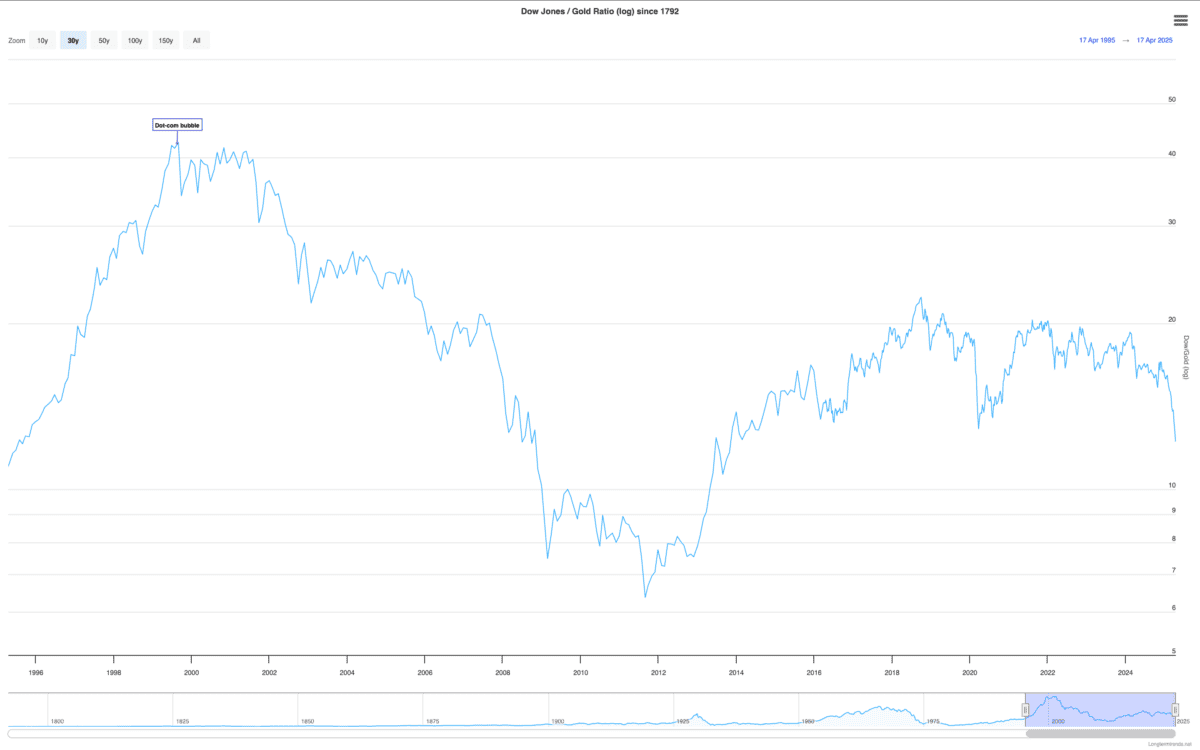This screenshot has width=1200, height=750.
Task: Click the navigator near the 1925 label
Action: click(683, 712)
